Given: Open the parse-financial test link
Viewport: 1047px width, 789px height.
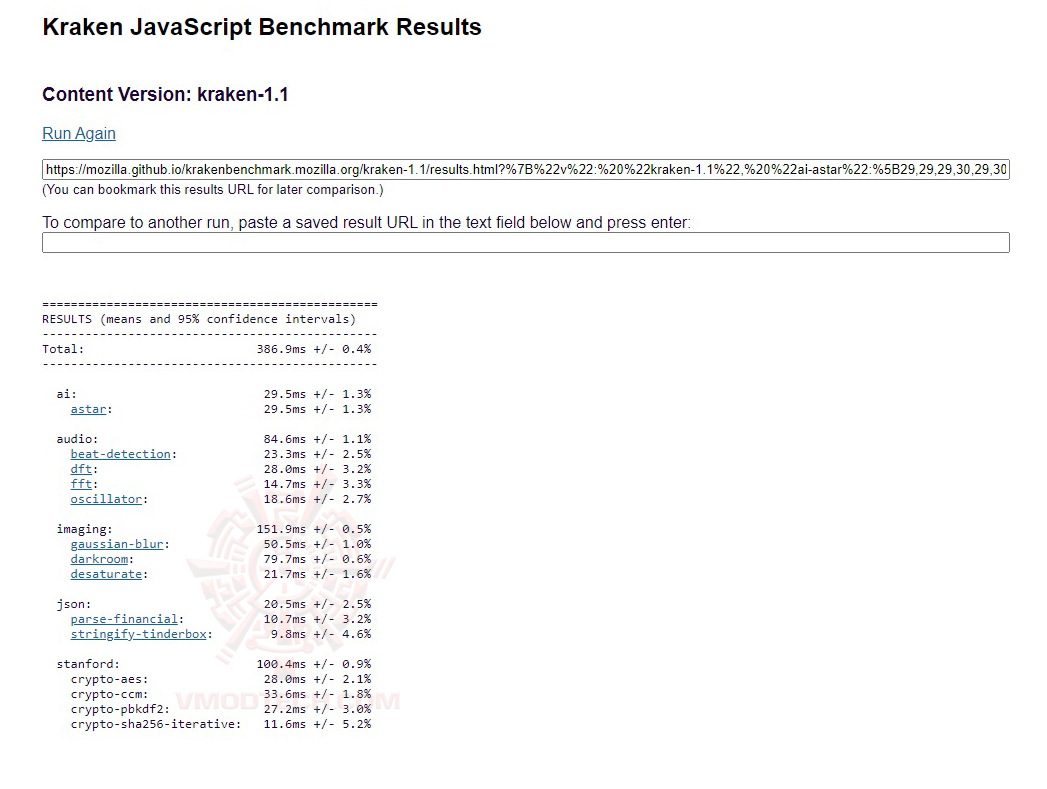Looking at the screenshot, I should click(x=124, y=619).
